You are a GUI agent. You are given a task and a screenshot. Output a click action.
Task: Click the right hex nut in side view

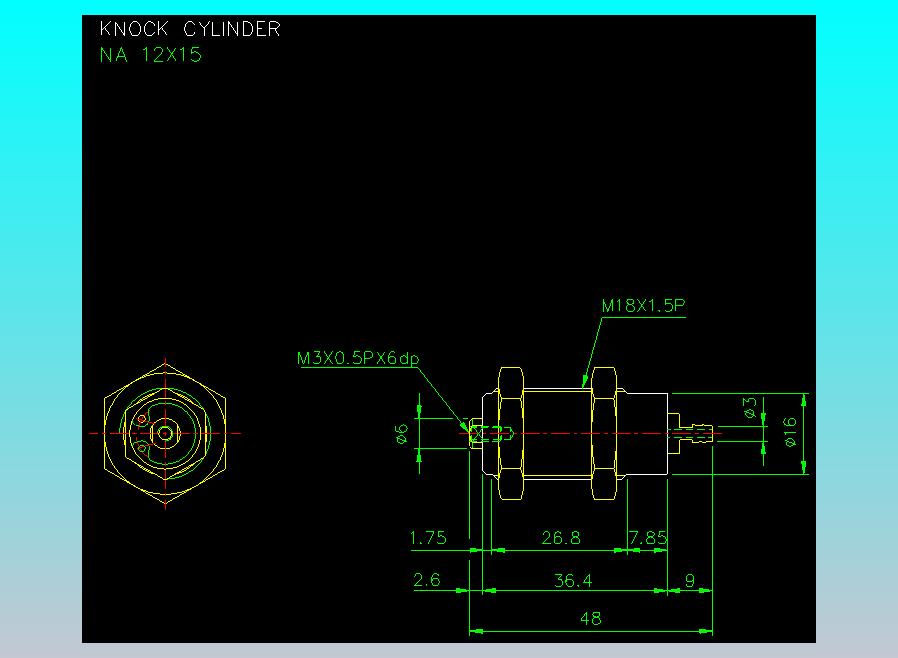coord(604,434)
